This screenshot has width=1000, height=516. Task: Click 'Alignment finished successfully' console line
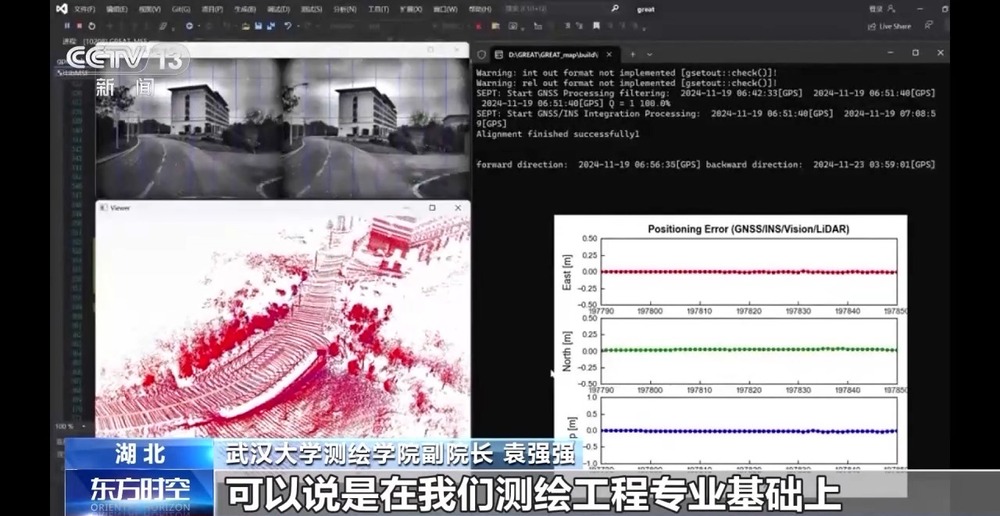click(x=557, y=134)
